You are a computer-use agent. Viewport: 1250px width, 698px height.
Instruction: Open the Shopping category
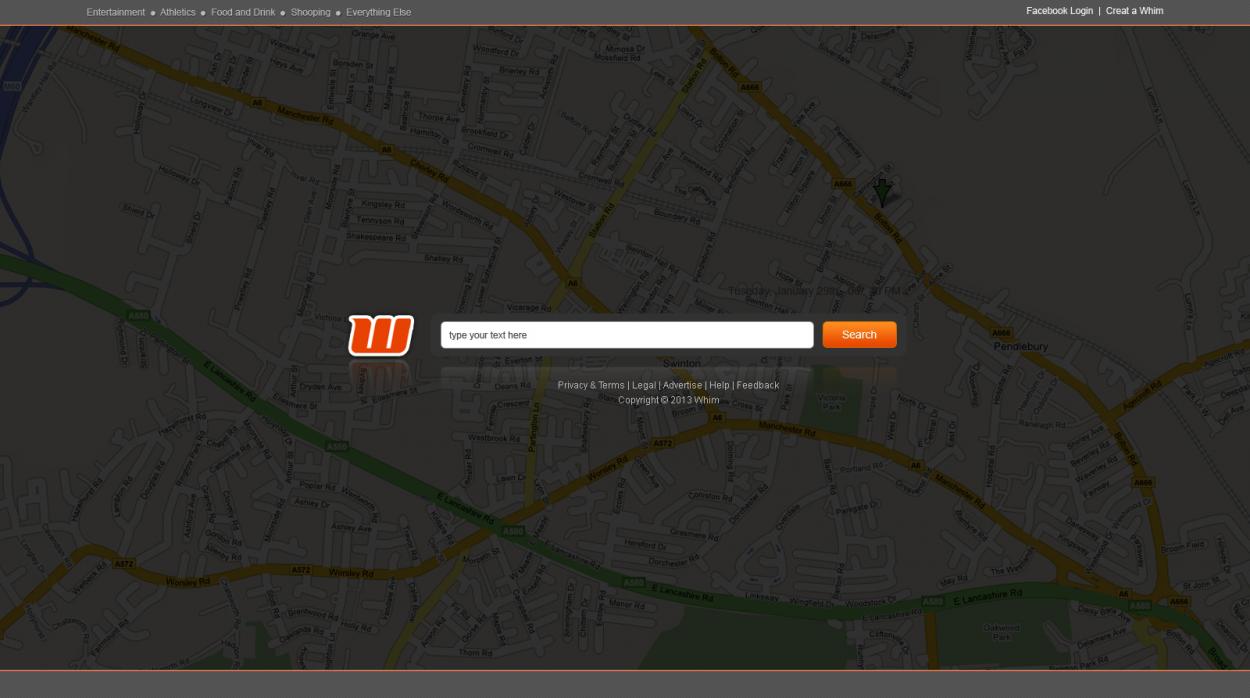point(310,12)
